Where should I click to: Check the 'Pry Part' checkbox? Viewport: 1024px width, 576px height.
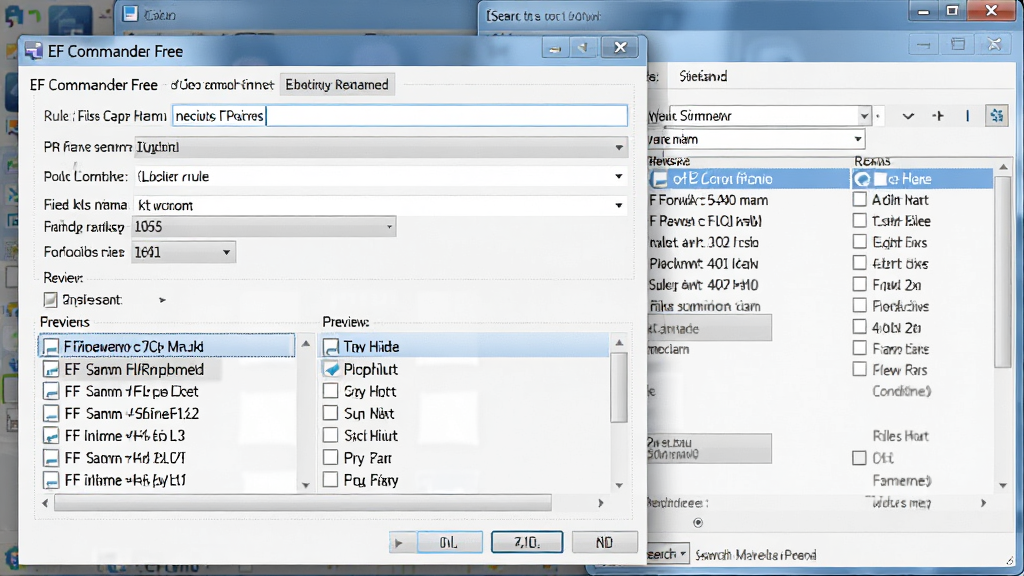point(331,458)
